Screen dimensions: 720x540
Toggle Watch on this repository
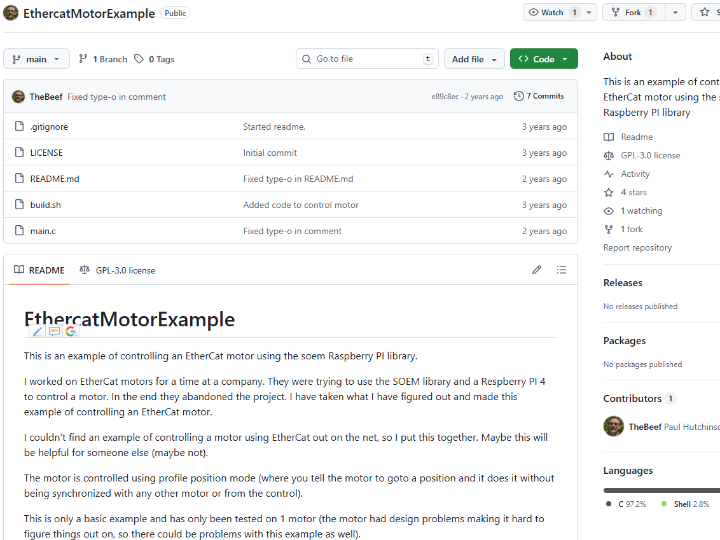(551, 13)
